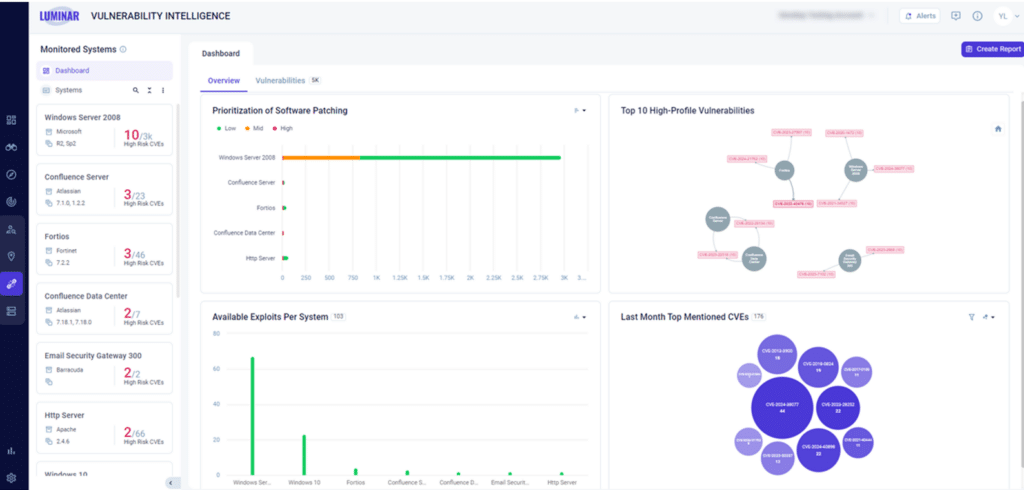The image size is (1024, 490).
Task: Open the Http Server system card
Action: (x=104, y=428)
